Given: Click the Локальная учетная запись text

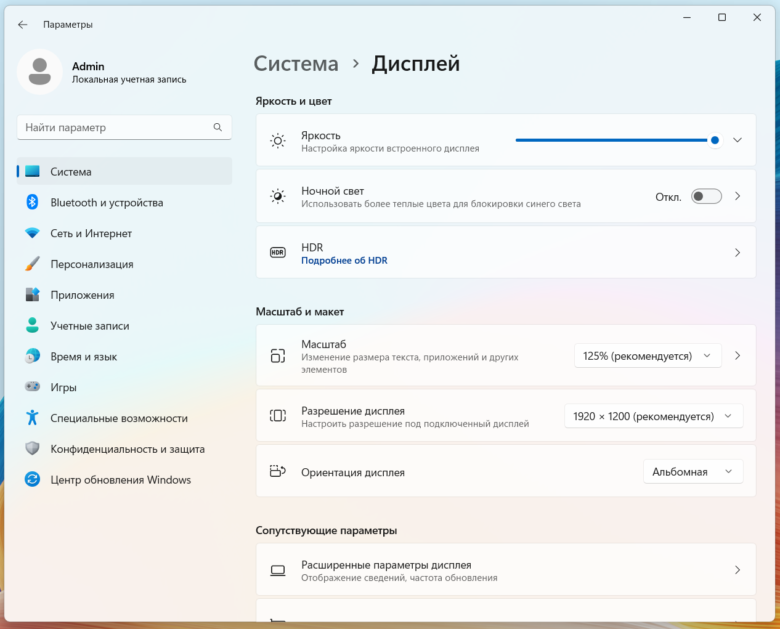Looking at the screenshot, I should [129, 80].
